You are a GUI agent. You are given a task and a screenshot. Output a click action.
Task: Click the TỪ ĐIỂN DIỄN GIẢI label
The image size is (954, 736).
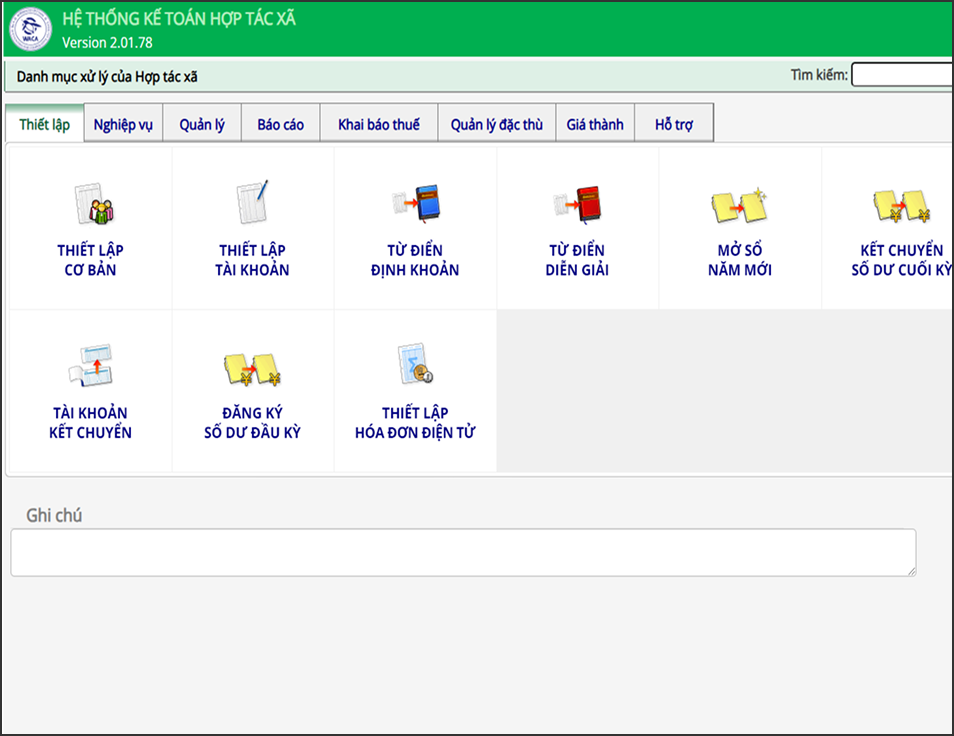point(577,260)
